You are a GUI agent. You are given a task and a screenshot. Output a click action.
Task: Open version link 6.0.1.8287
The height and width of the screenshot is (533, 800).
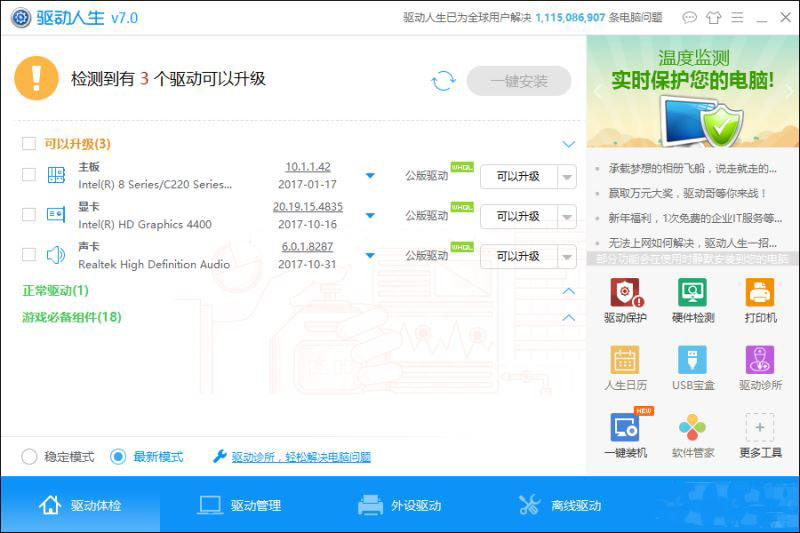pyautogui.click(x=307, y=247)
